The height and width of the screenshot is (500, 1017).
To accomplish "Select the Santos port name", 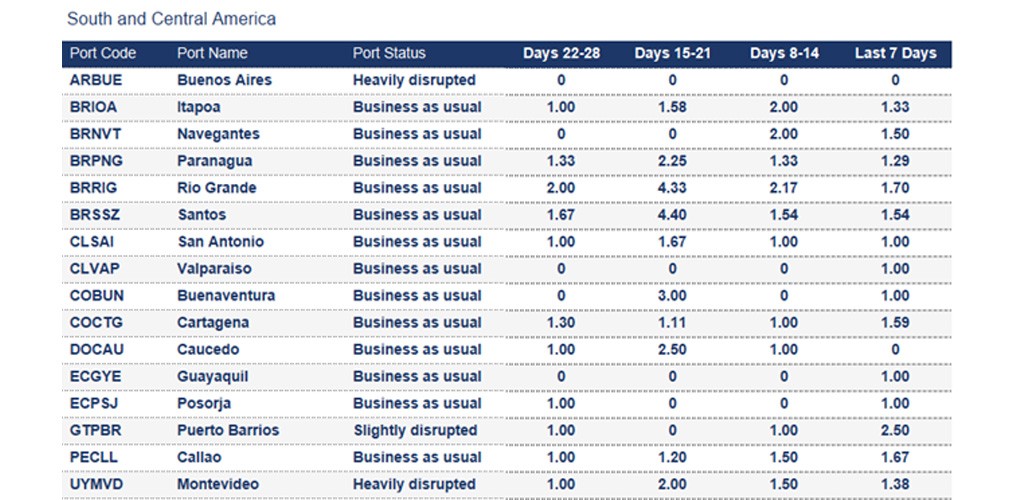I will pyautogui.click(x=201, y=215).
